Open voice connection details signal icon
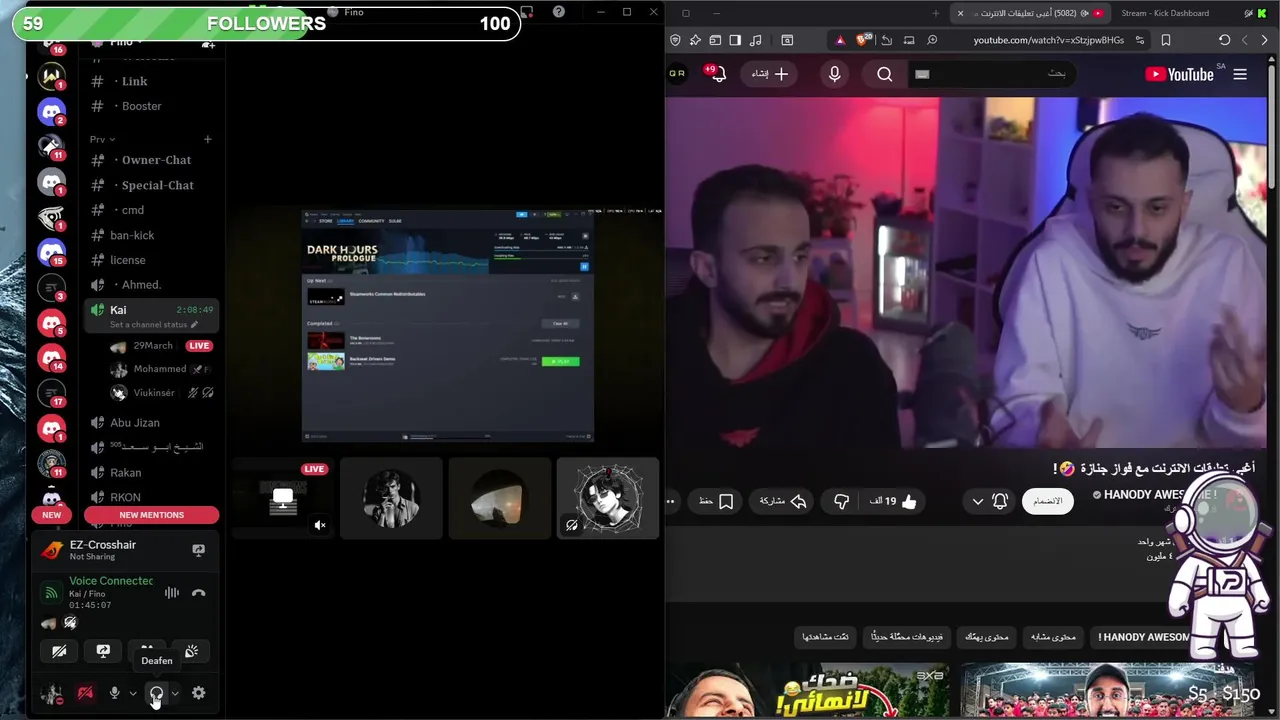Screen dimensions: 1280x720 click(52, 593)
